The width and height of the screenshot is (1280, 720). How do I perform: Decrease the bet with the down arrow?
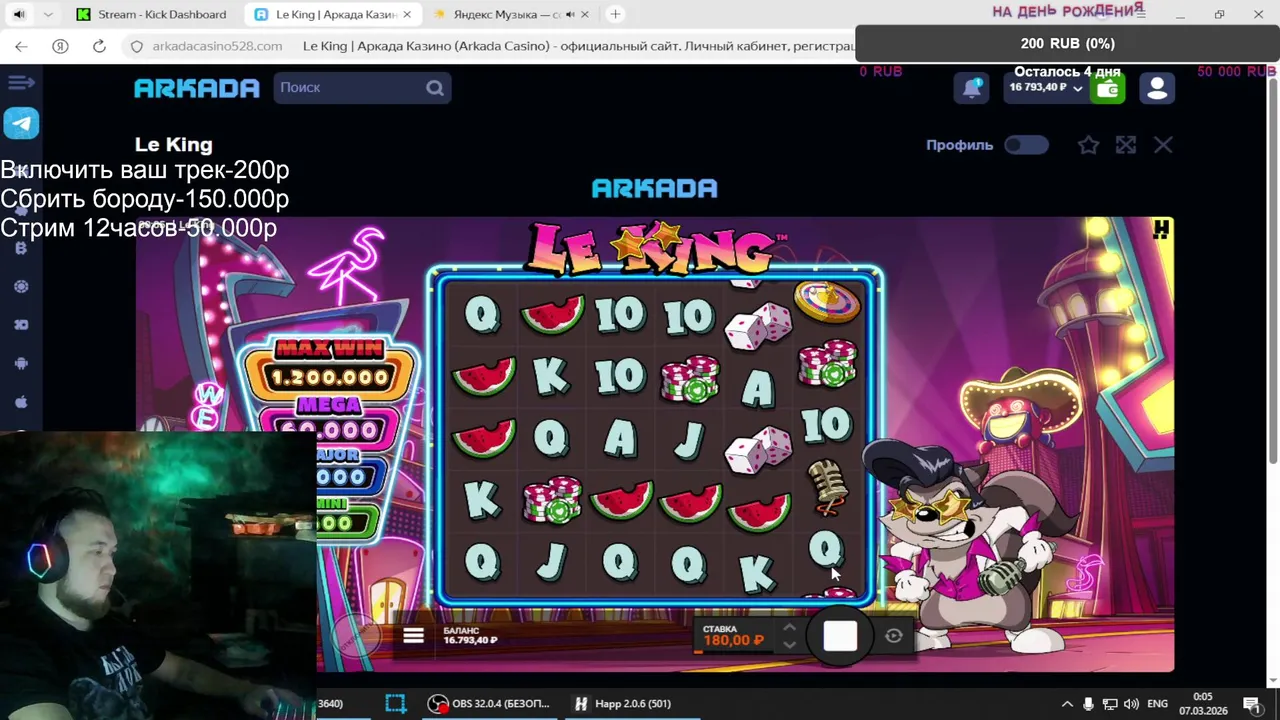coord(789,645)
